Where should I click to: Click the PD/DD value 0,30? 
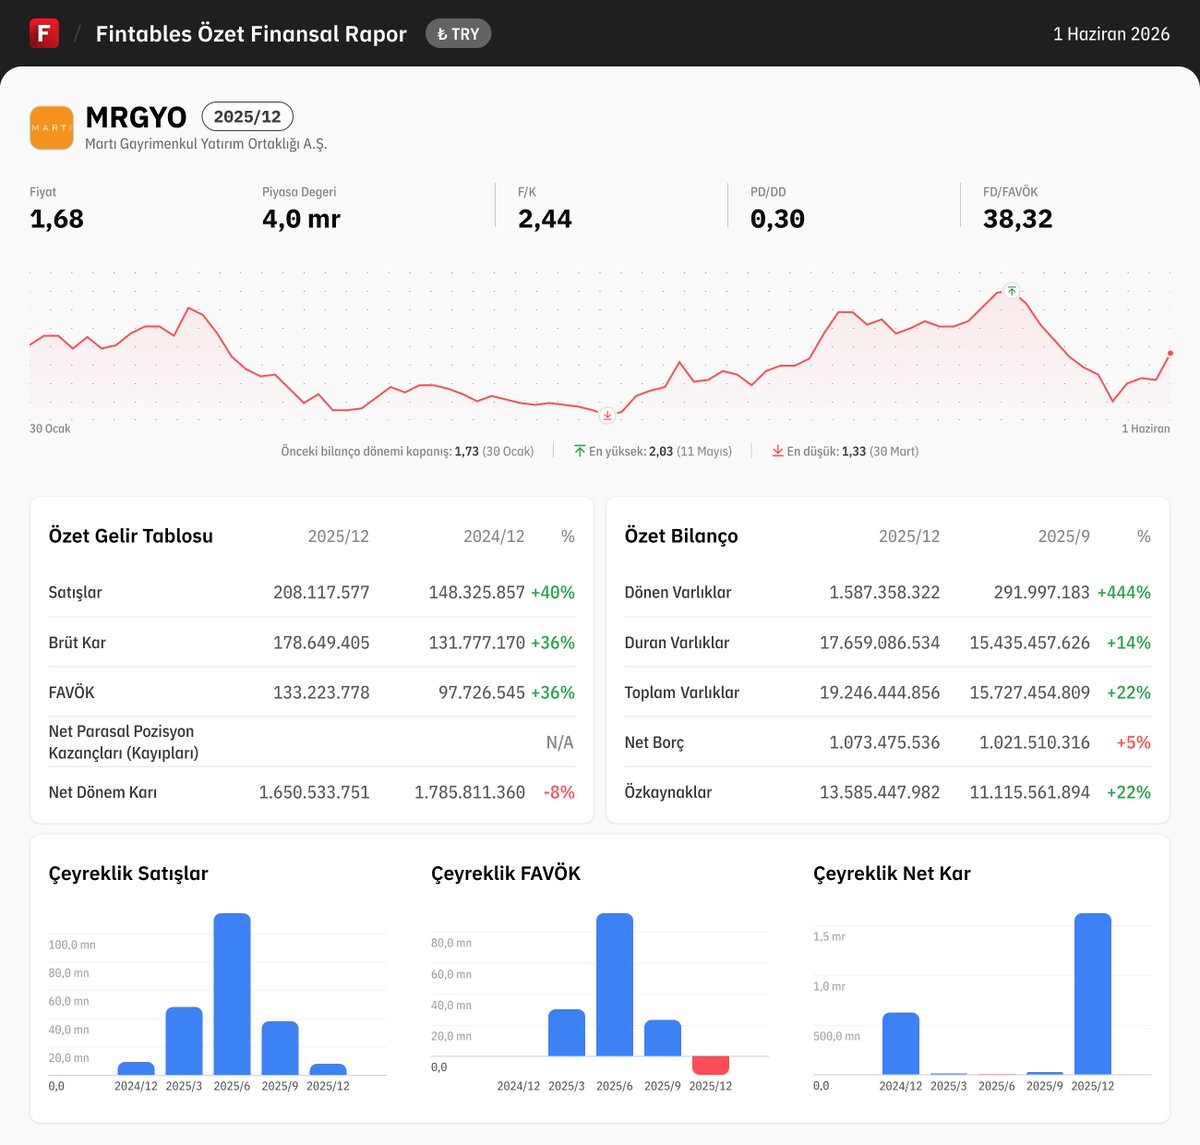778,219
